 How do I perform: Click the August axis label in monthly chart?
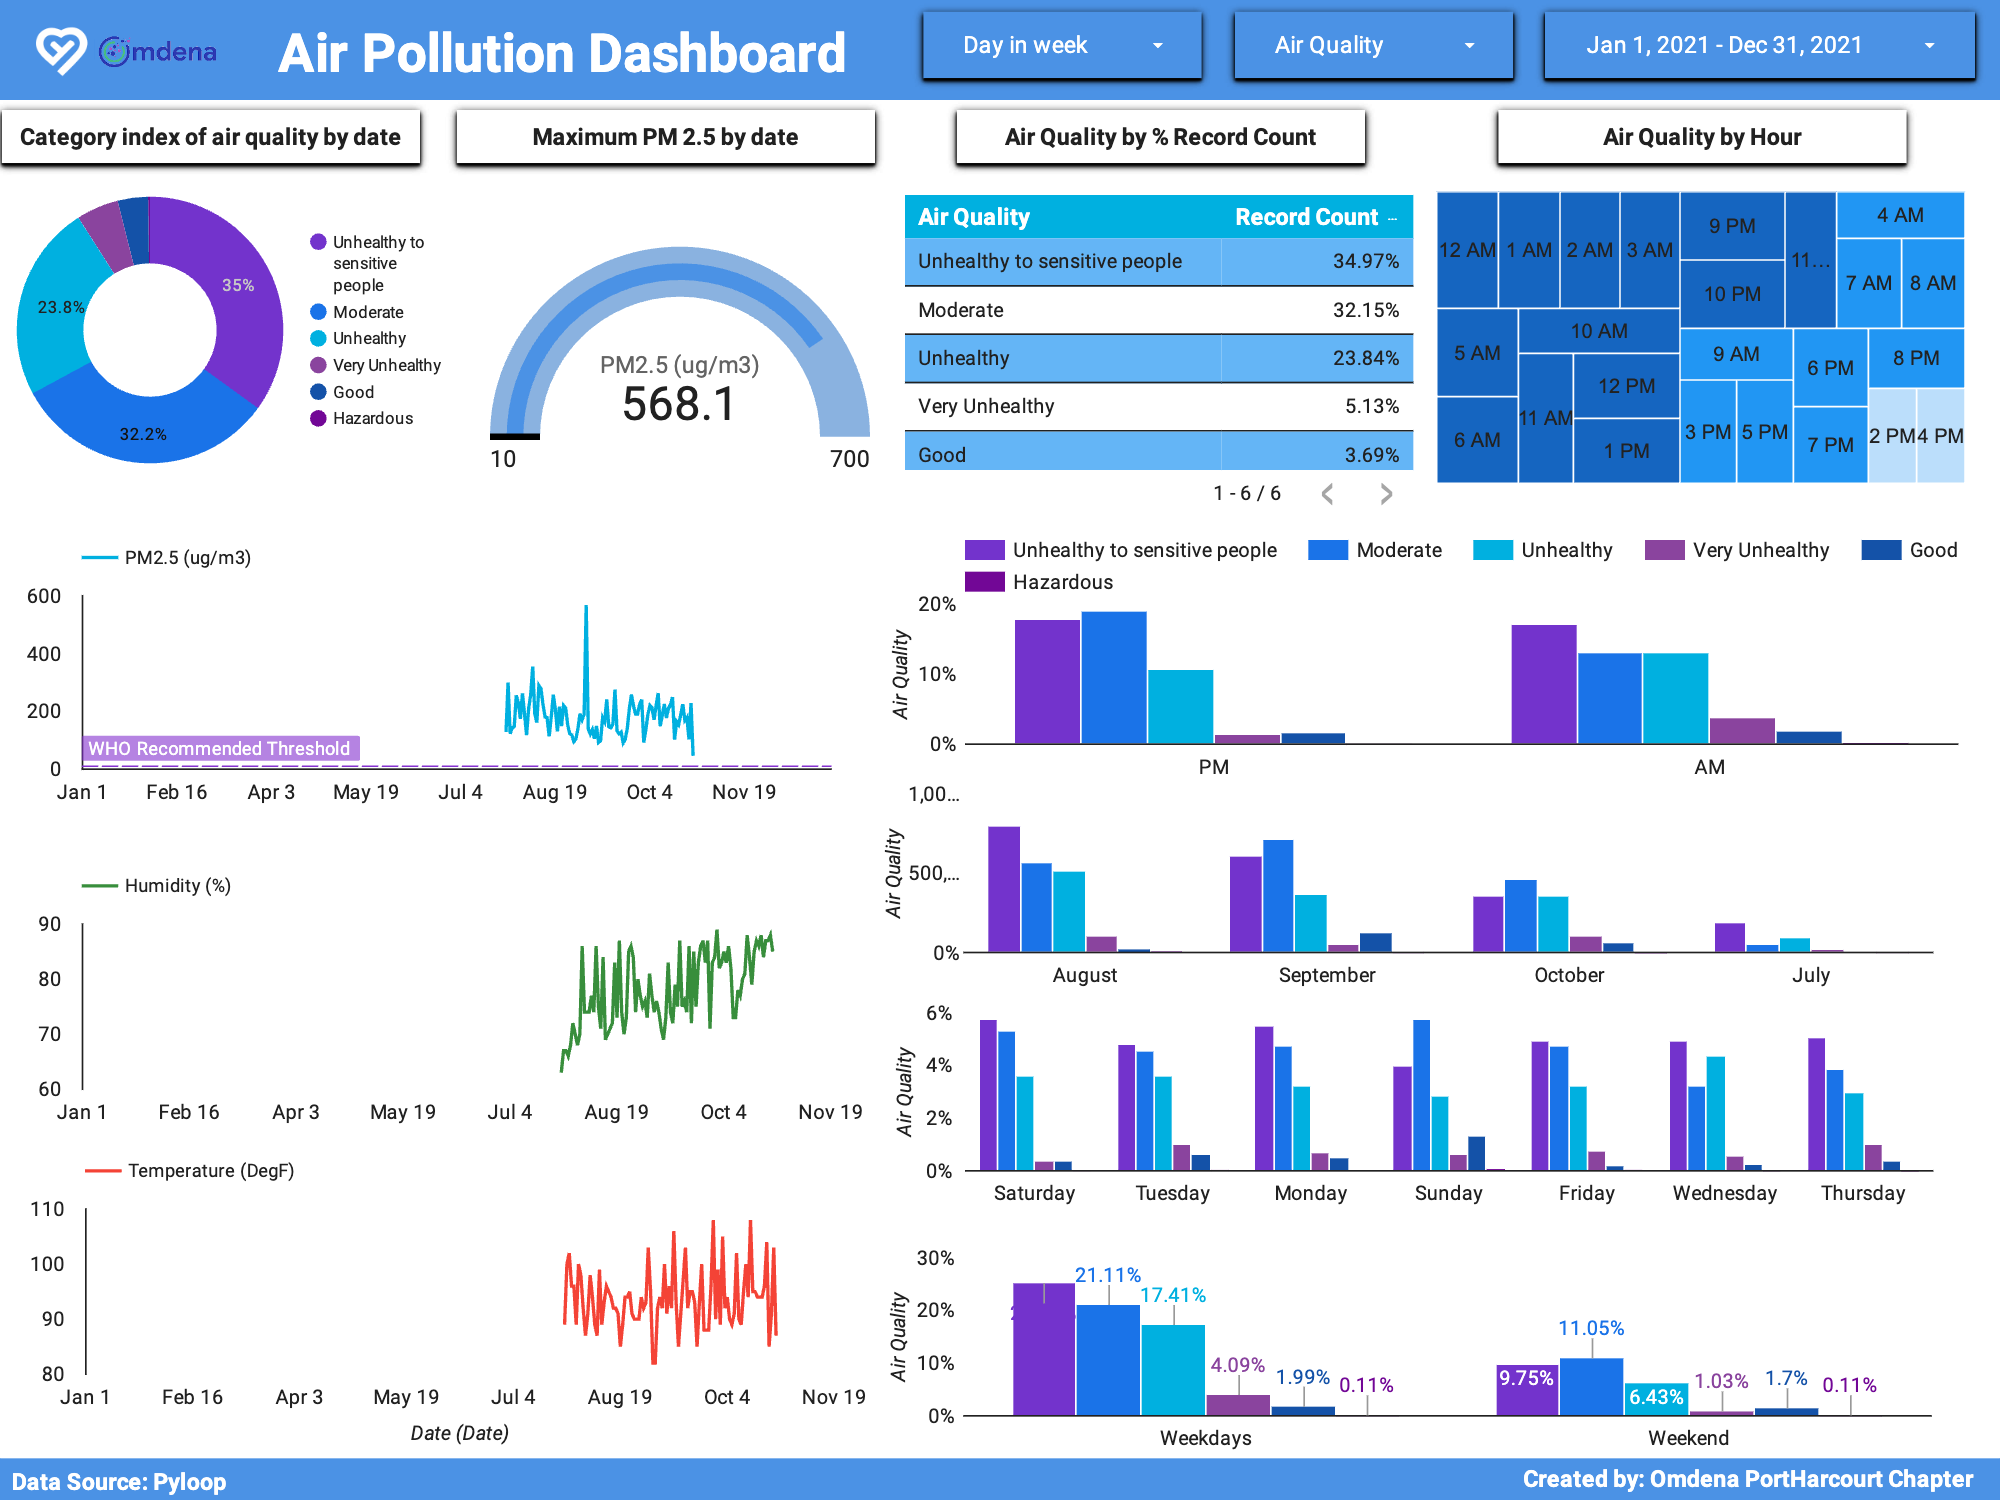tap(1085, 975)
